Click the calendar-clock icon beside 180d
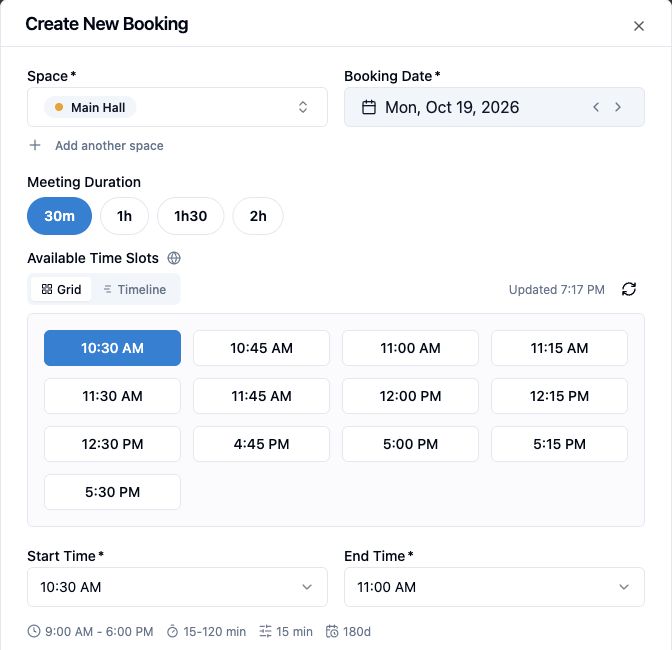Image resolution: width=672 pixels, height=650 pixels. [332, 632]
